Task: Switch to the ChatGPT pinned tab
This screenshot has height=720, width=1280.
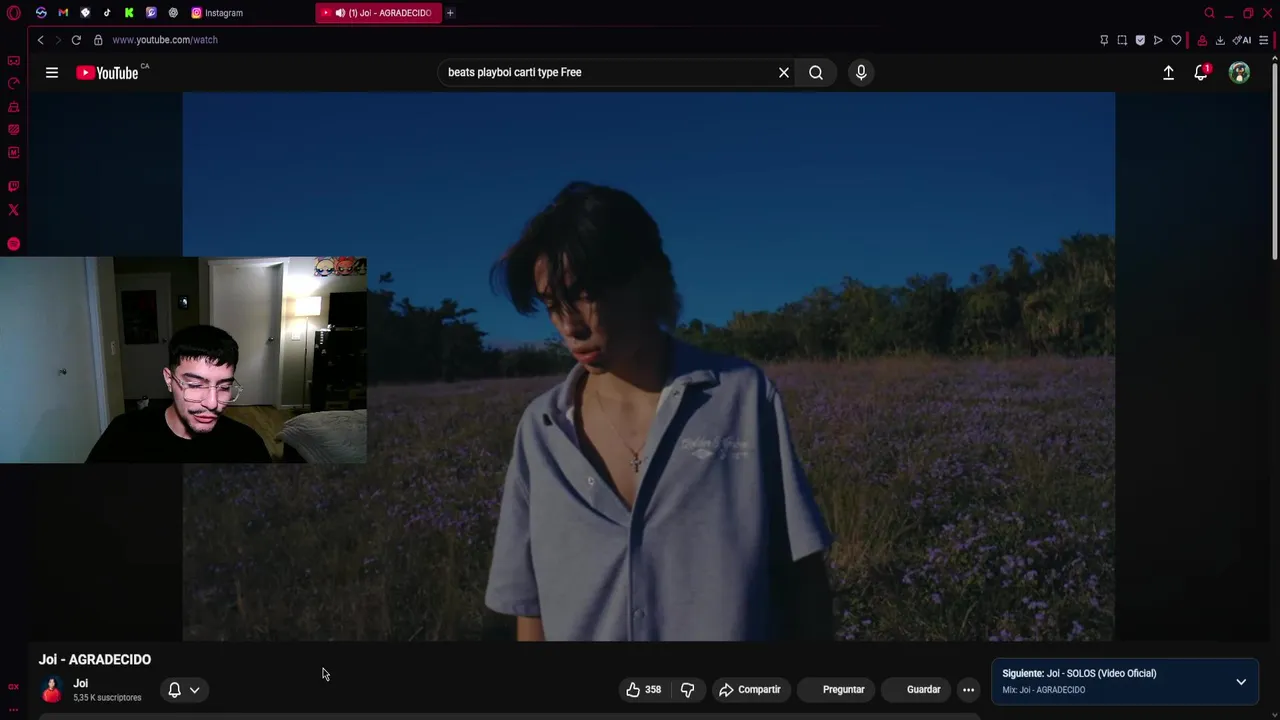Action: click(x=173, y=13)
